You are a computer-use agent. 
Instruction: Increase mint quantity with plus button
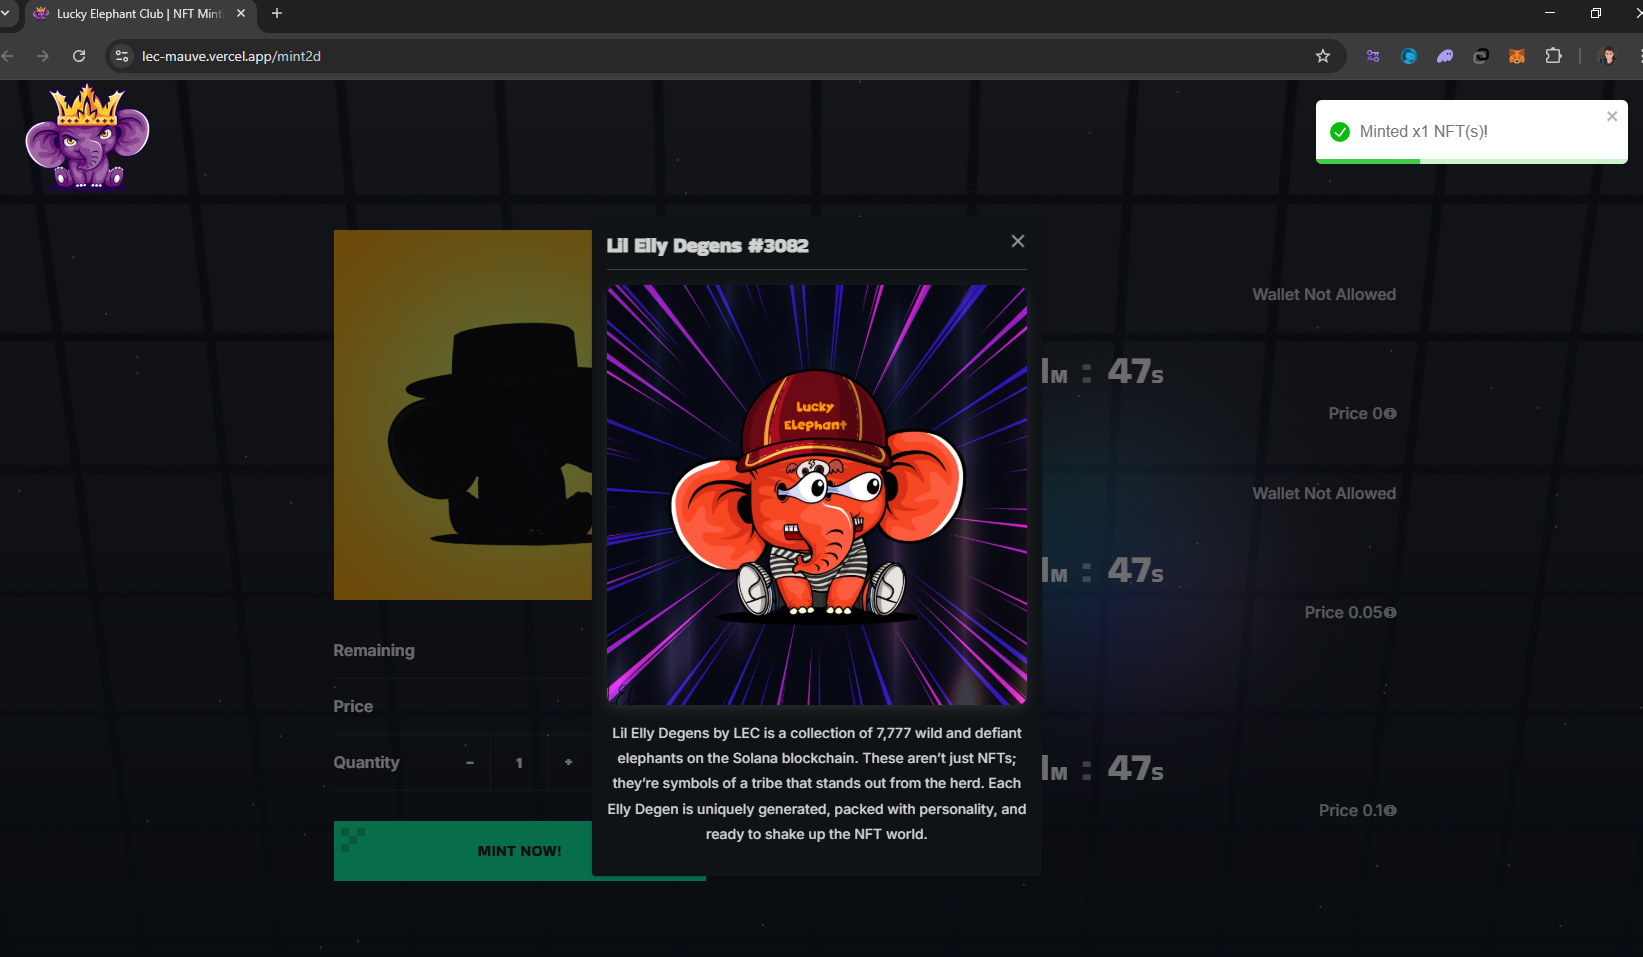tap(569, 762)
